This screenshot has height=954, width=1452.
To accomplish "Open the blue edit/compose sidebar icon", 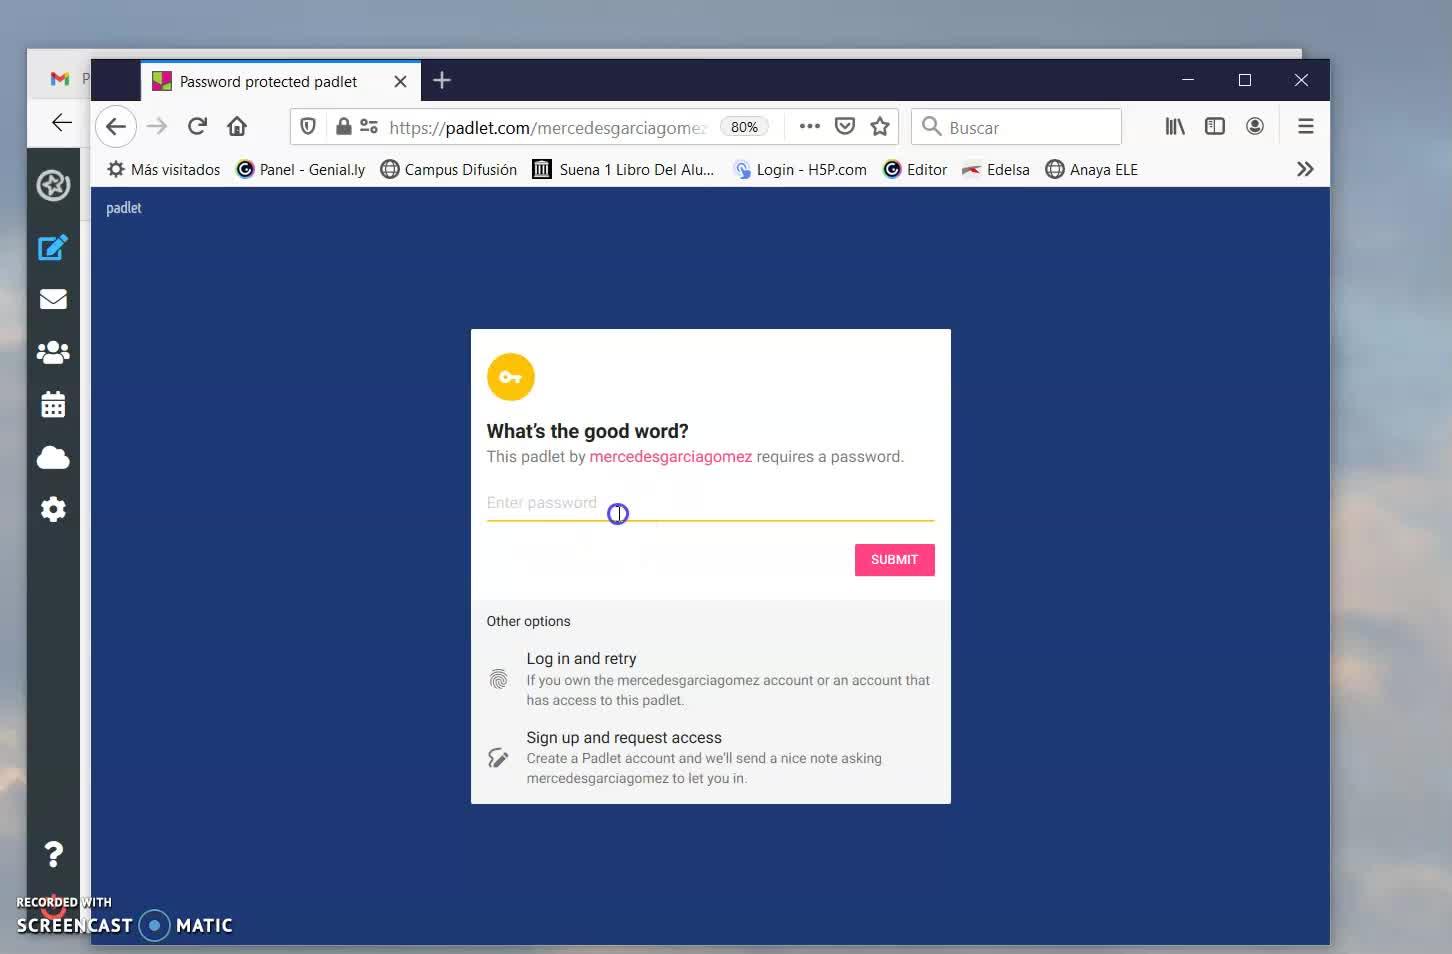I will click(x=53, y=247).
